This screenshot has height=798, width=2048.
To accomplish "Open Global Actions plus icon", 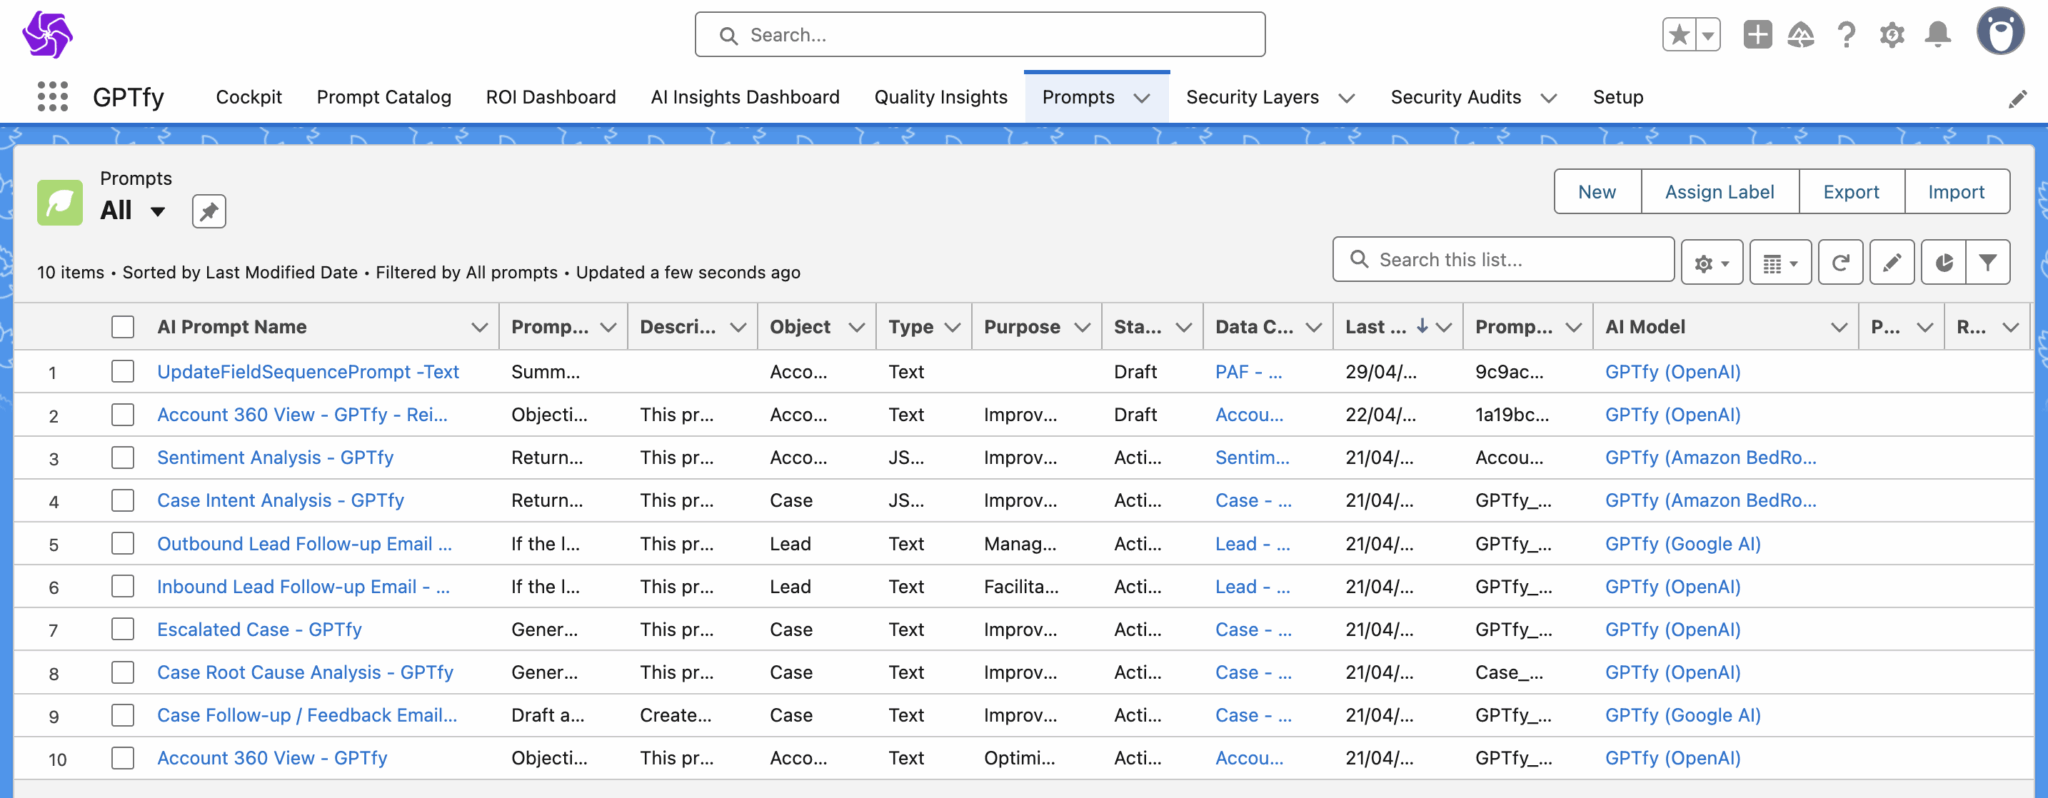I will pos(1757,35).
